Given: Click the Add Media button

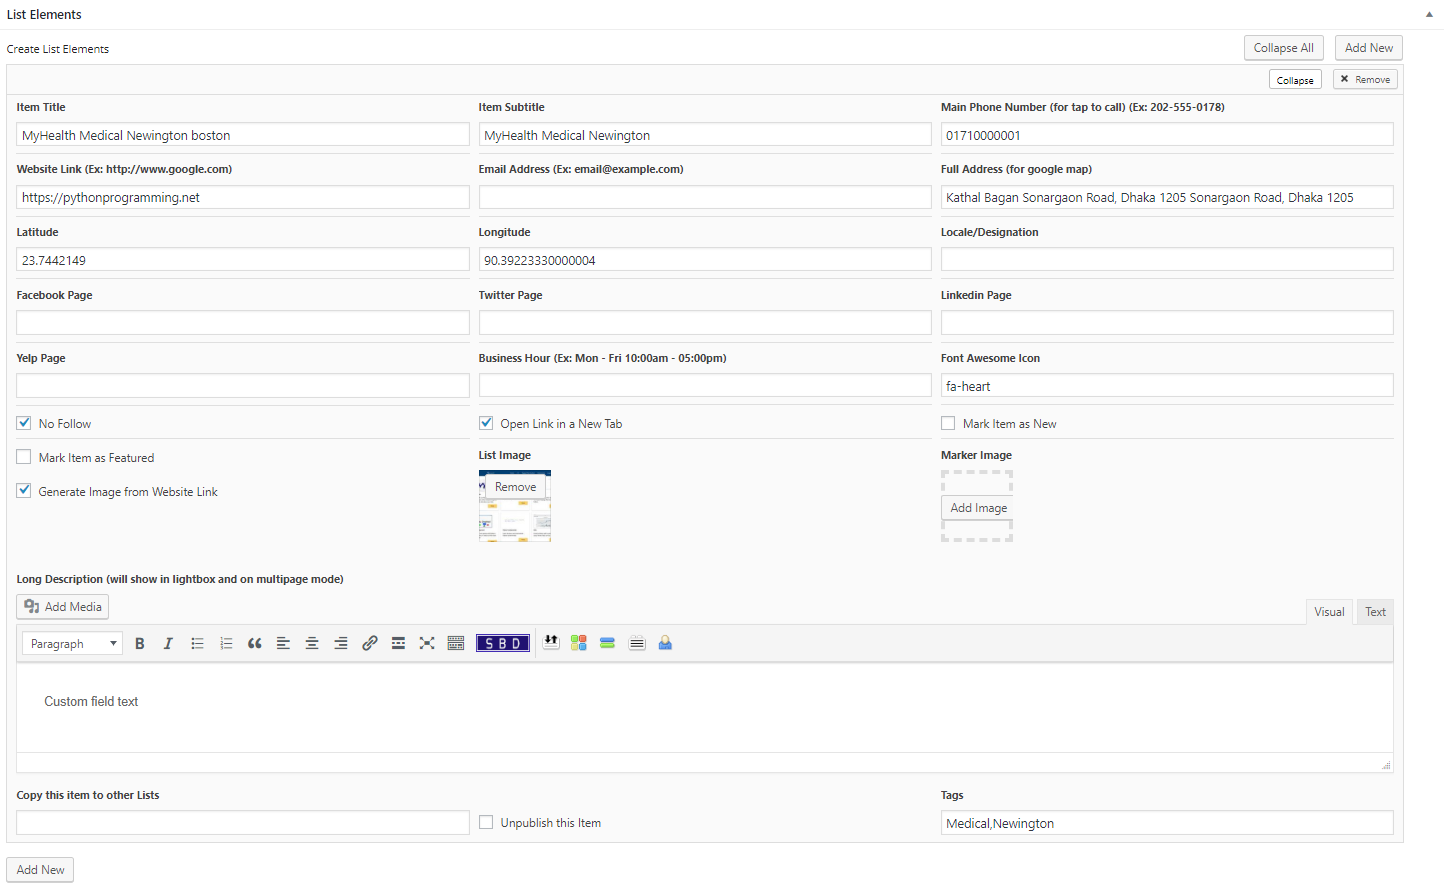Looking at the screenshot, I should pyautogui.click(x=62, y=607).
